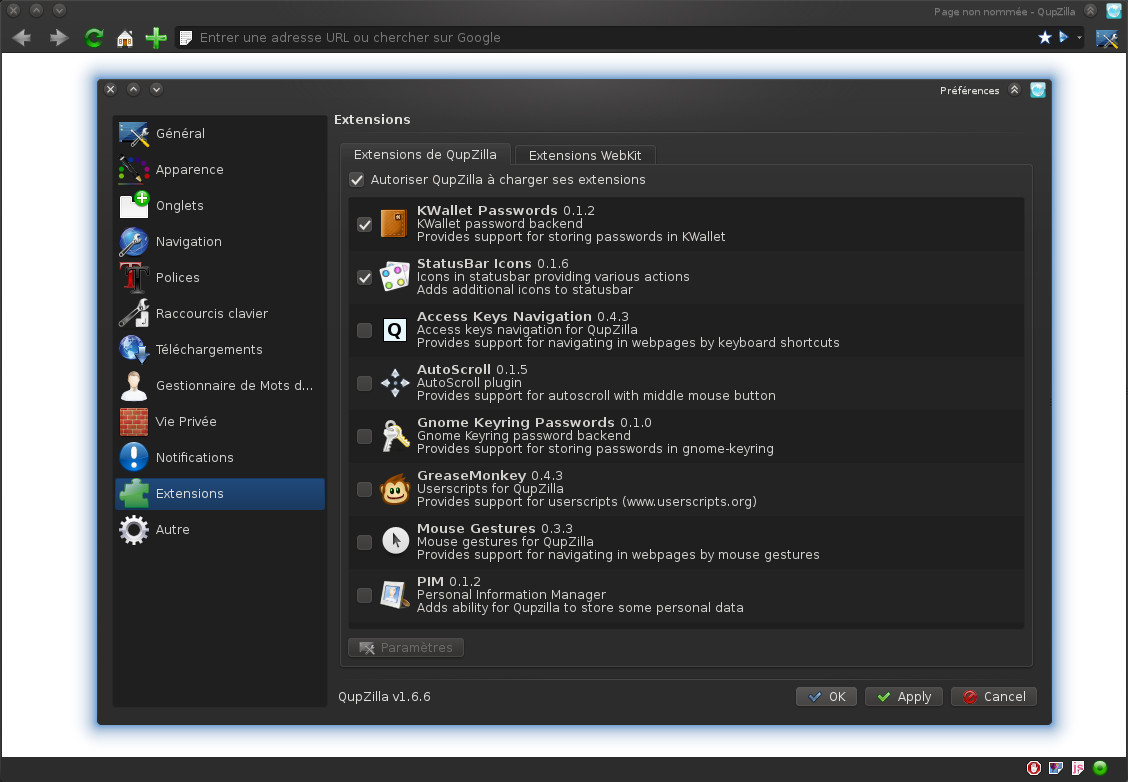Screen dimensions: 1128x782
Task: Click the QupZilla app icon in the main title bar
Action: [x=1114, y=11]
